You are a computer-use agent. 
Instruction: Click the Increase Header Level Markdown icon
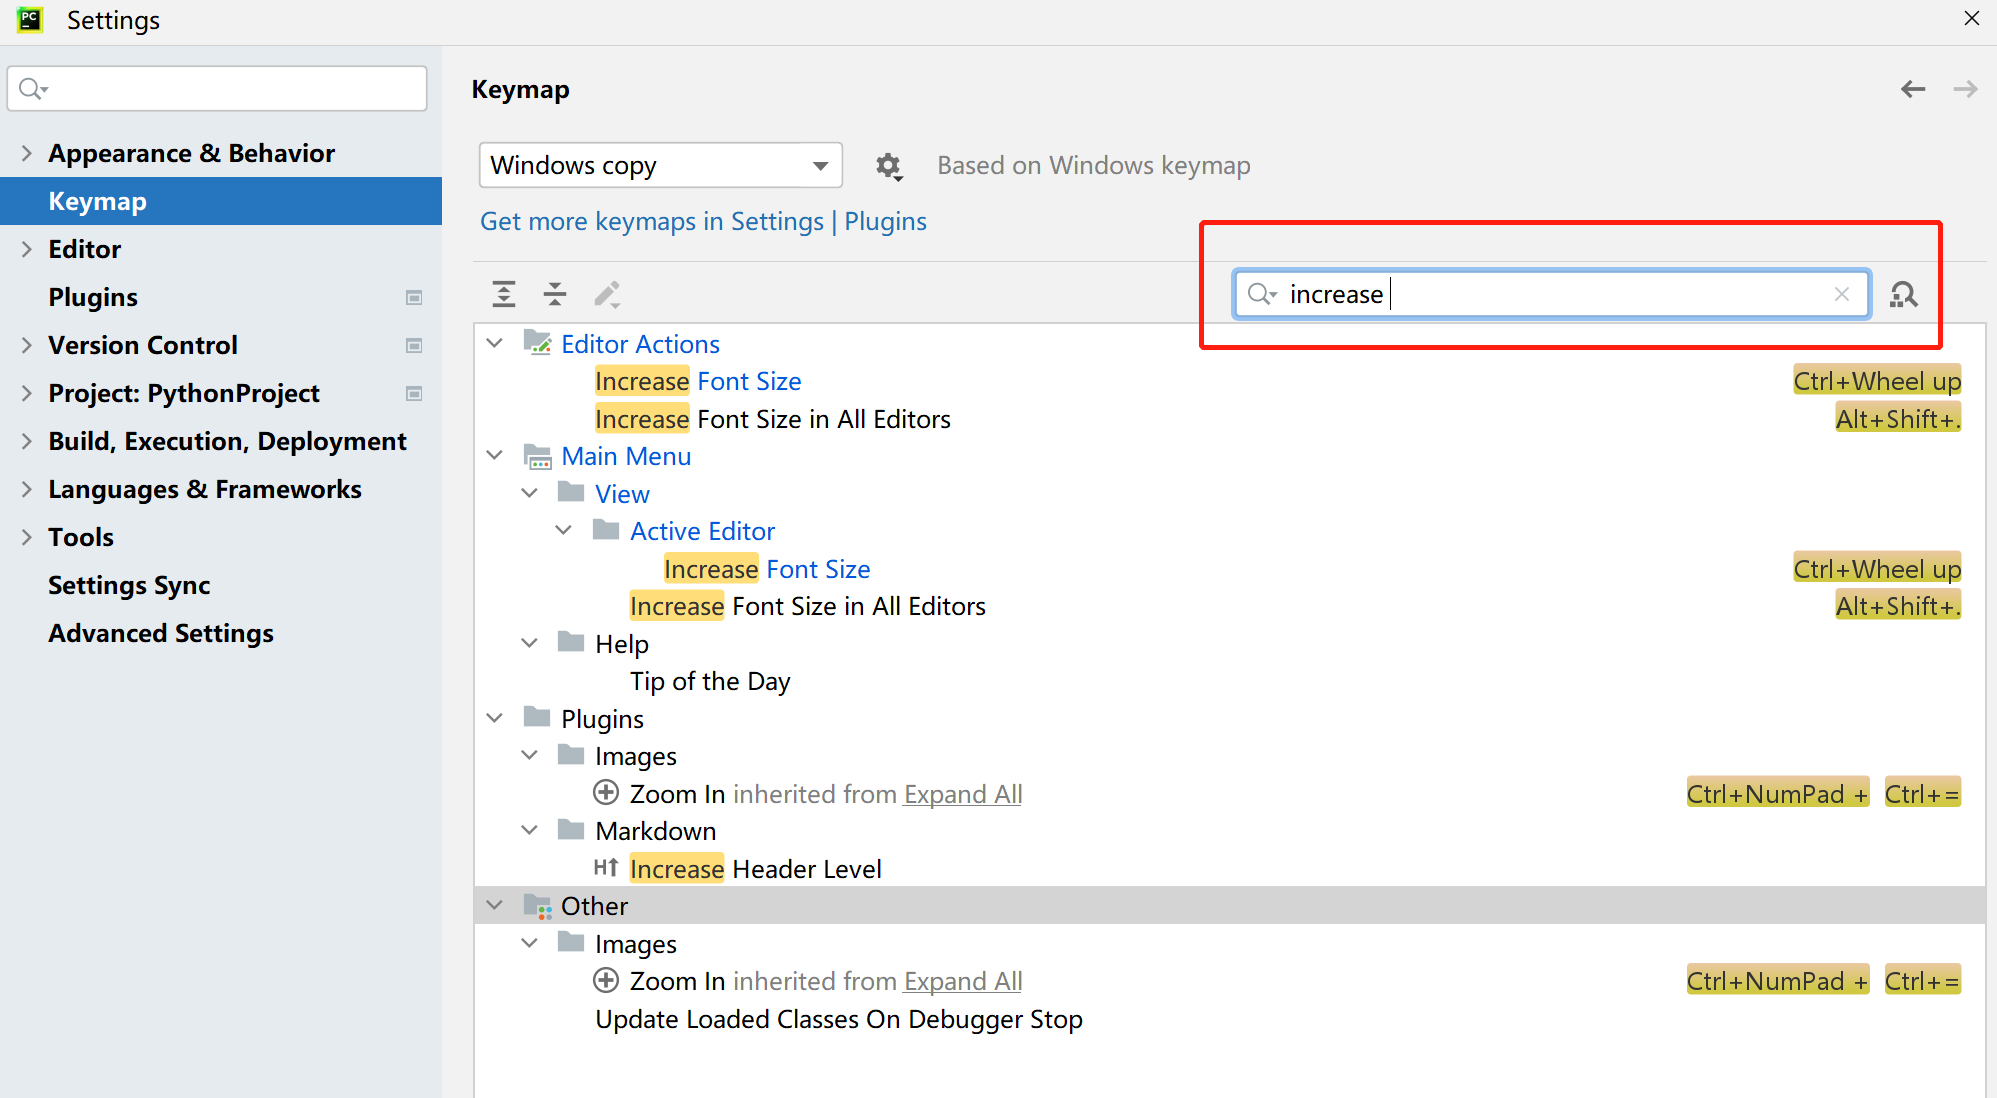pyautogui.click(x=605, y=868)
